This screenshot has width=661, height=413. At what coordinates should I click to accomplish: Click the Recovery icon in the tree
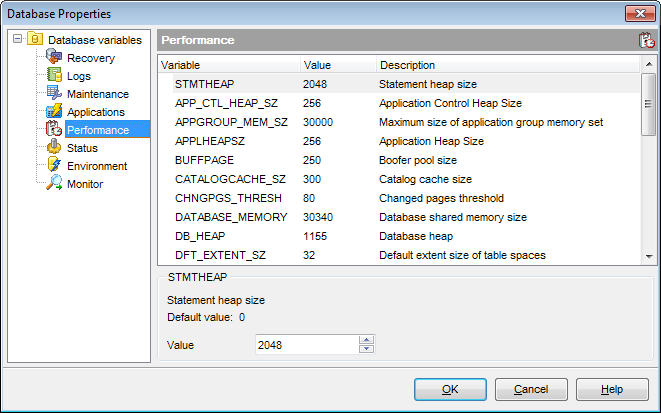point(55,58)
